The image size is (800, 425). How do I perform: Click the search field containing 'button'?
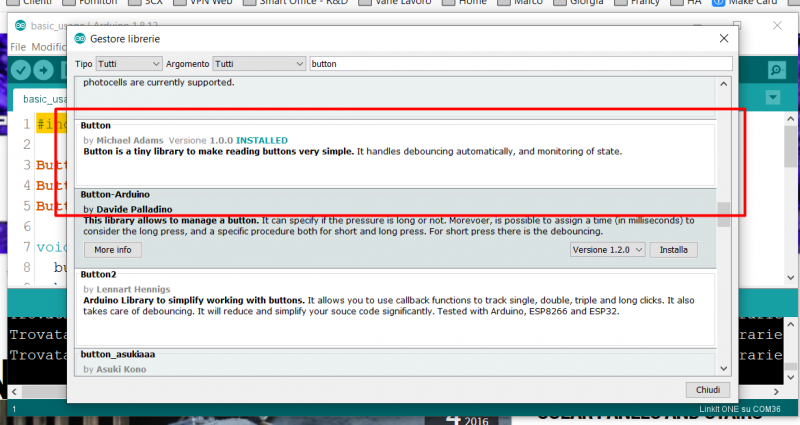coord(520,64)
